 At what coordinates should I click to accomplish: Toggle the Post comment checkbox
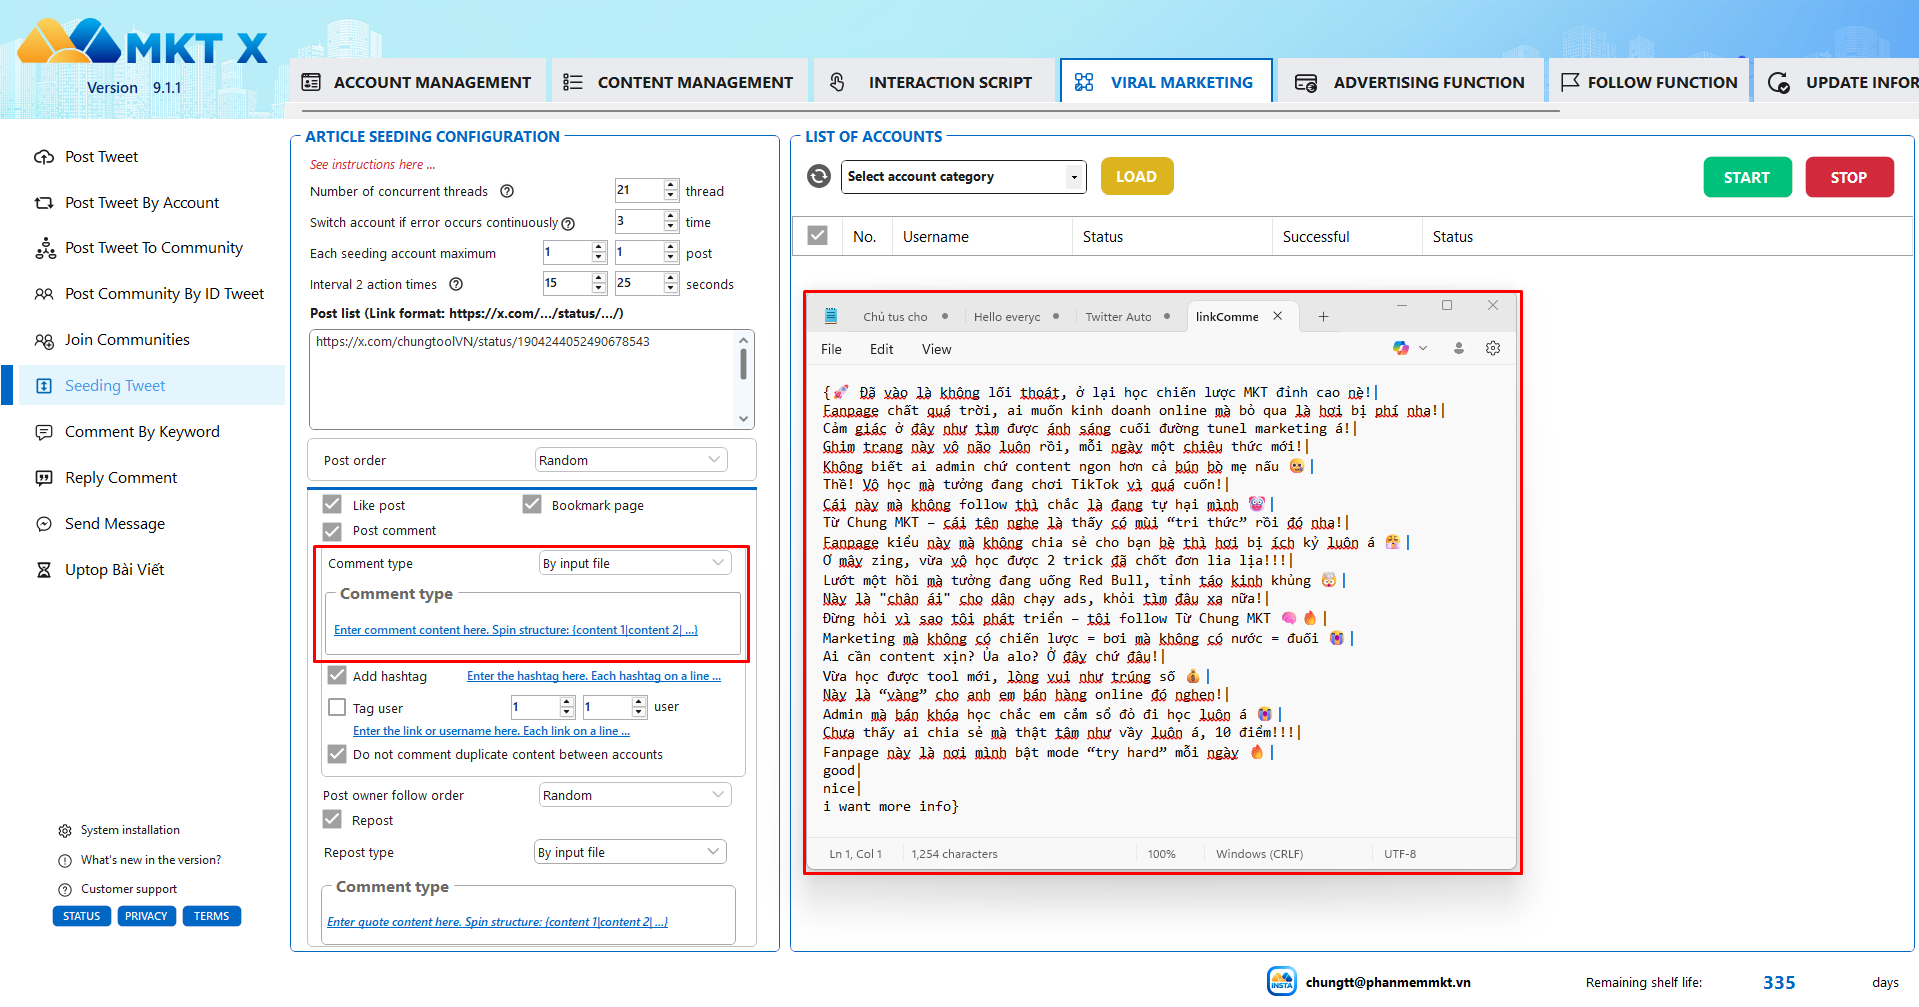[333, 531]
